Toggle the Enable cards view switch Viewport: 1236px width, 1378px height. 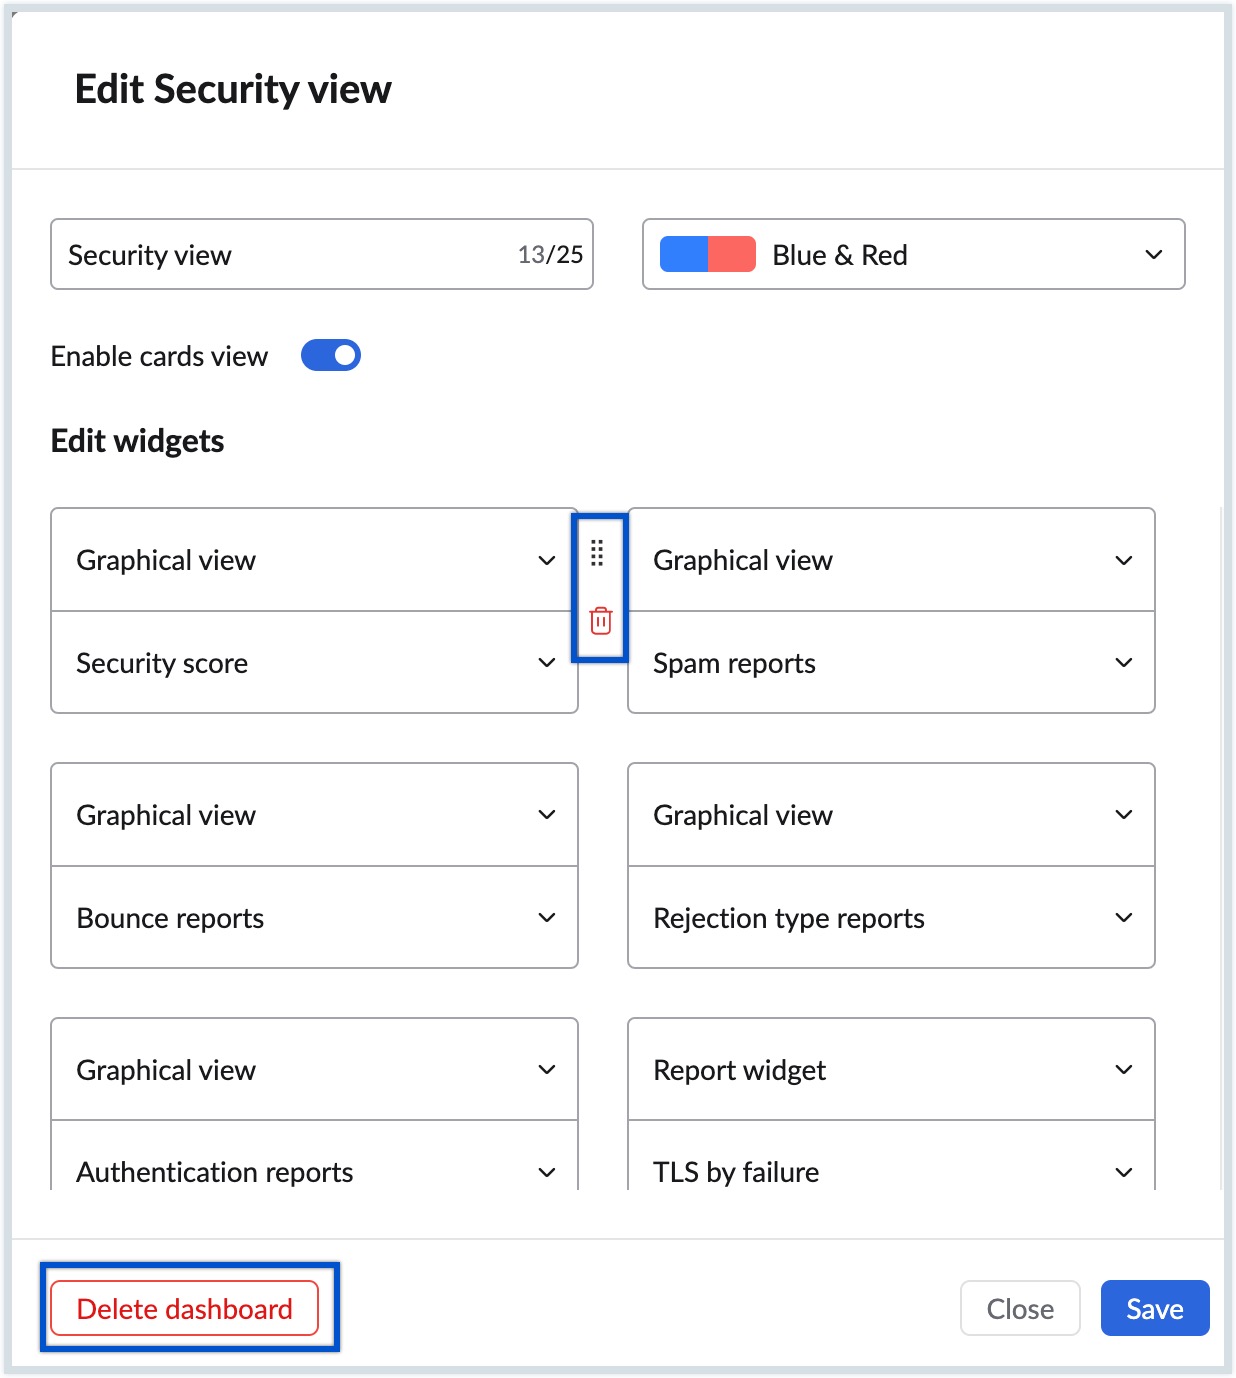(x=331, y=355)
